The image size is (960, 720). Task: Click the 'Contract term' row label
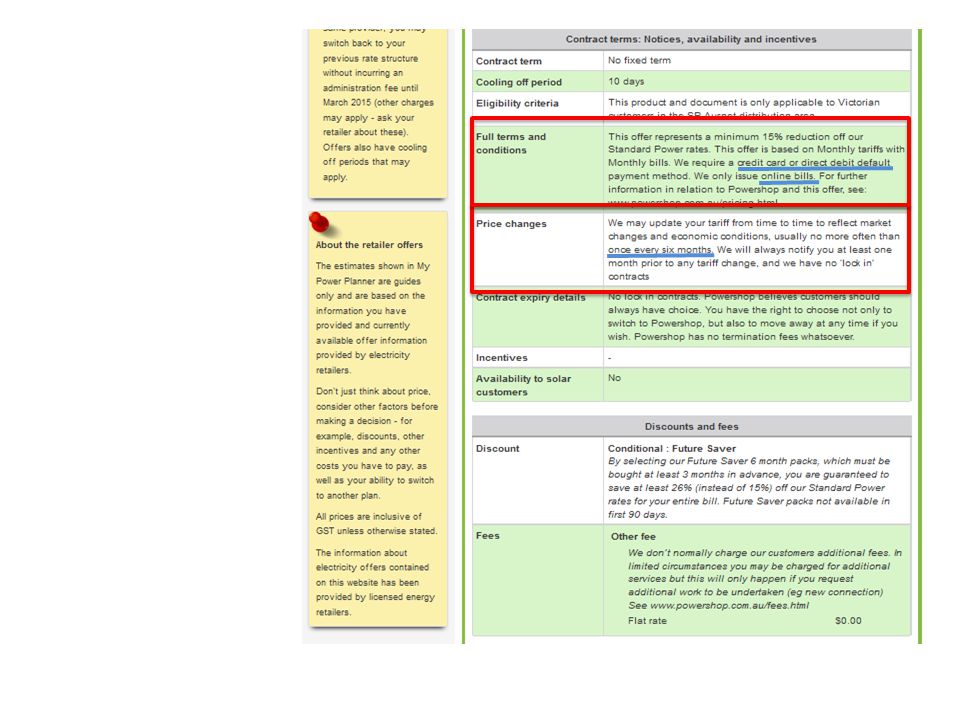pos(509,61)
